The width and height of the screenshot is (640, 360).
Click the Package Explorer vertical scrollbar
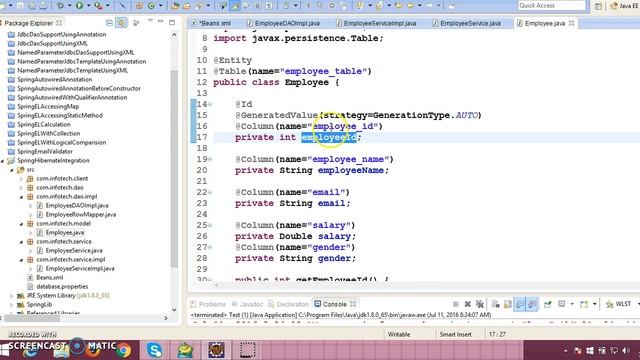[x=174, y=169]
